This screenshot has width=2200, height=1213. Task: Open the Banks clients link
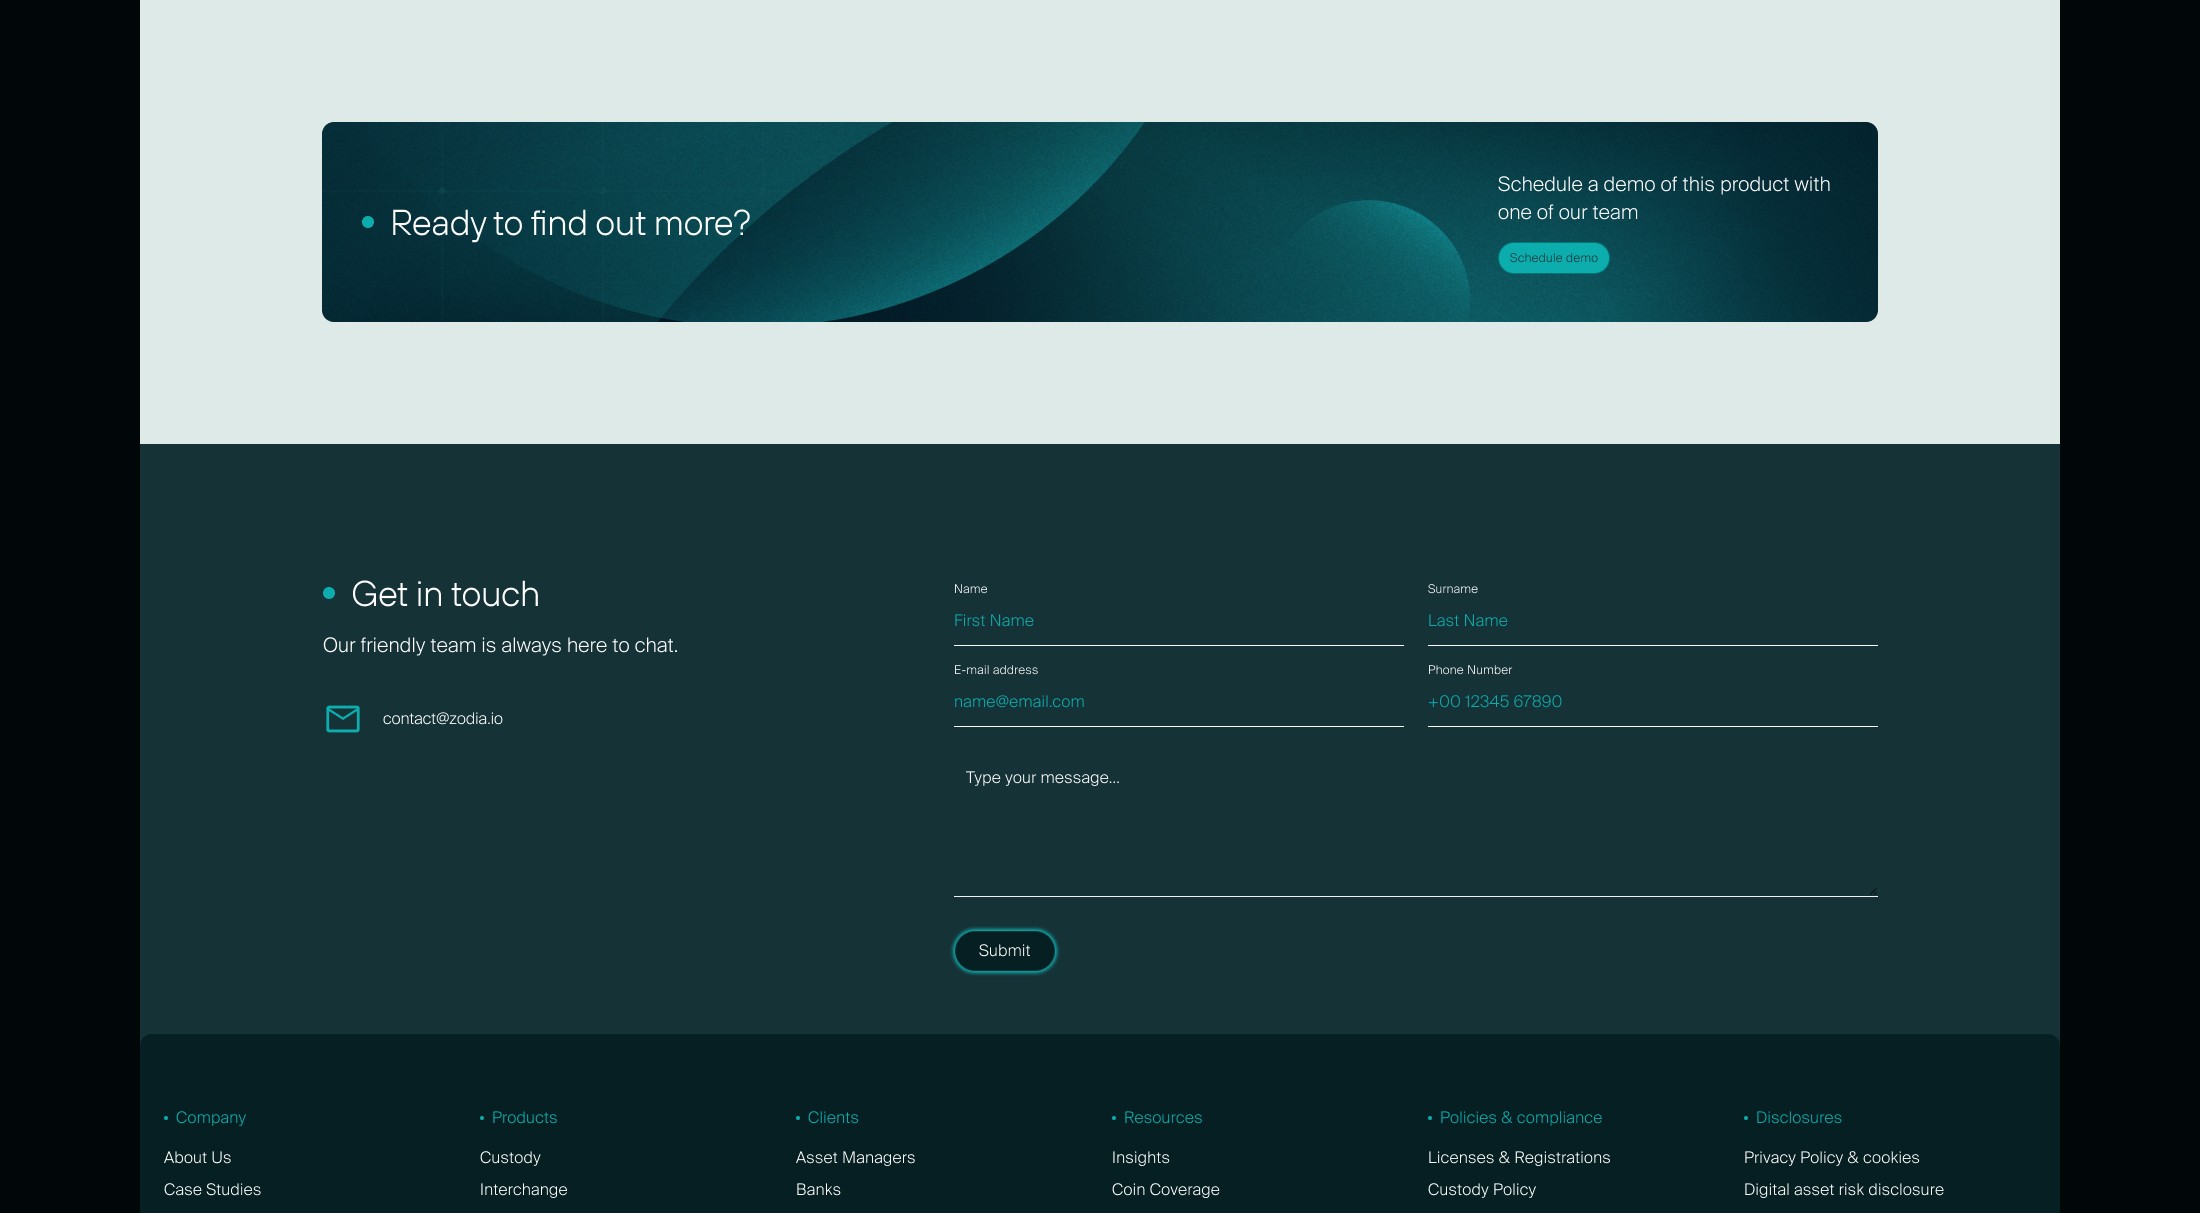click(x=818, y=1189)
